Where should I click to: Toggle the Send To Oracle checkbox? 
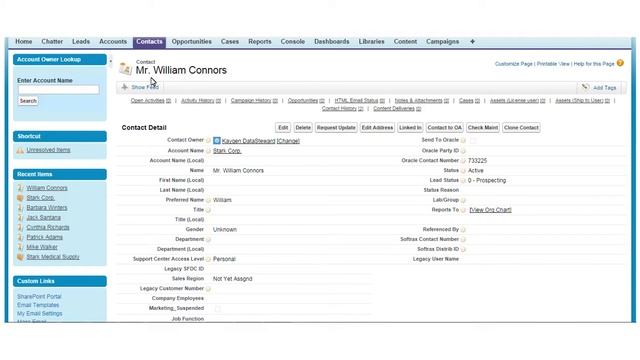(x=473, y=140)
